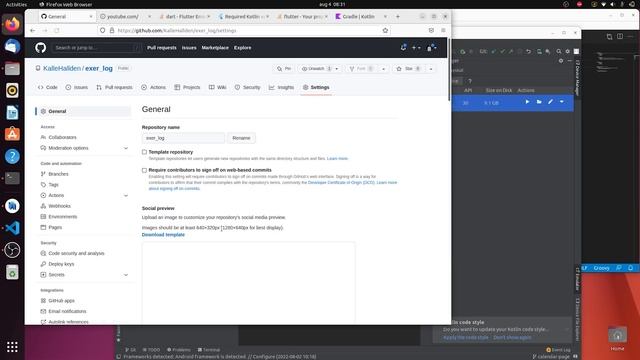This screenshot has width=640, height=360.
Task: Bookmark page with star icon in Firefox
Action: (385, 31)
